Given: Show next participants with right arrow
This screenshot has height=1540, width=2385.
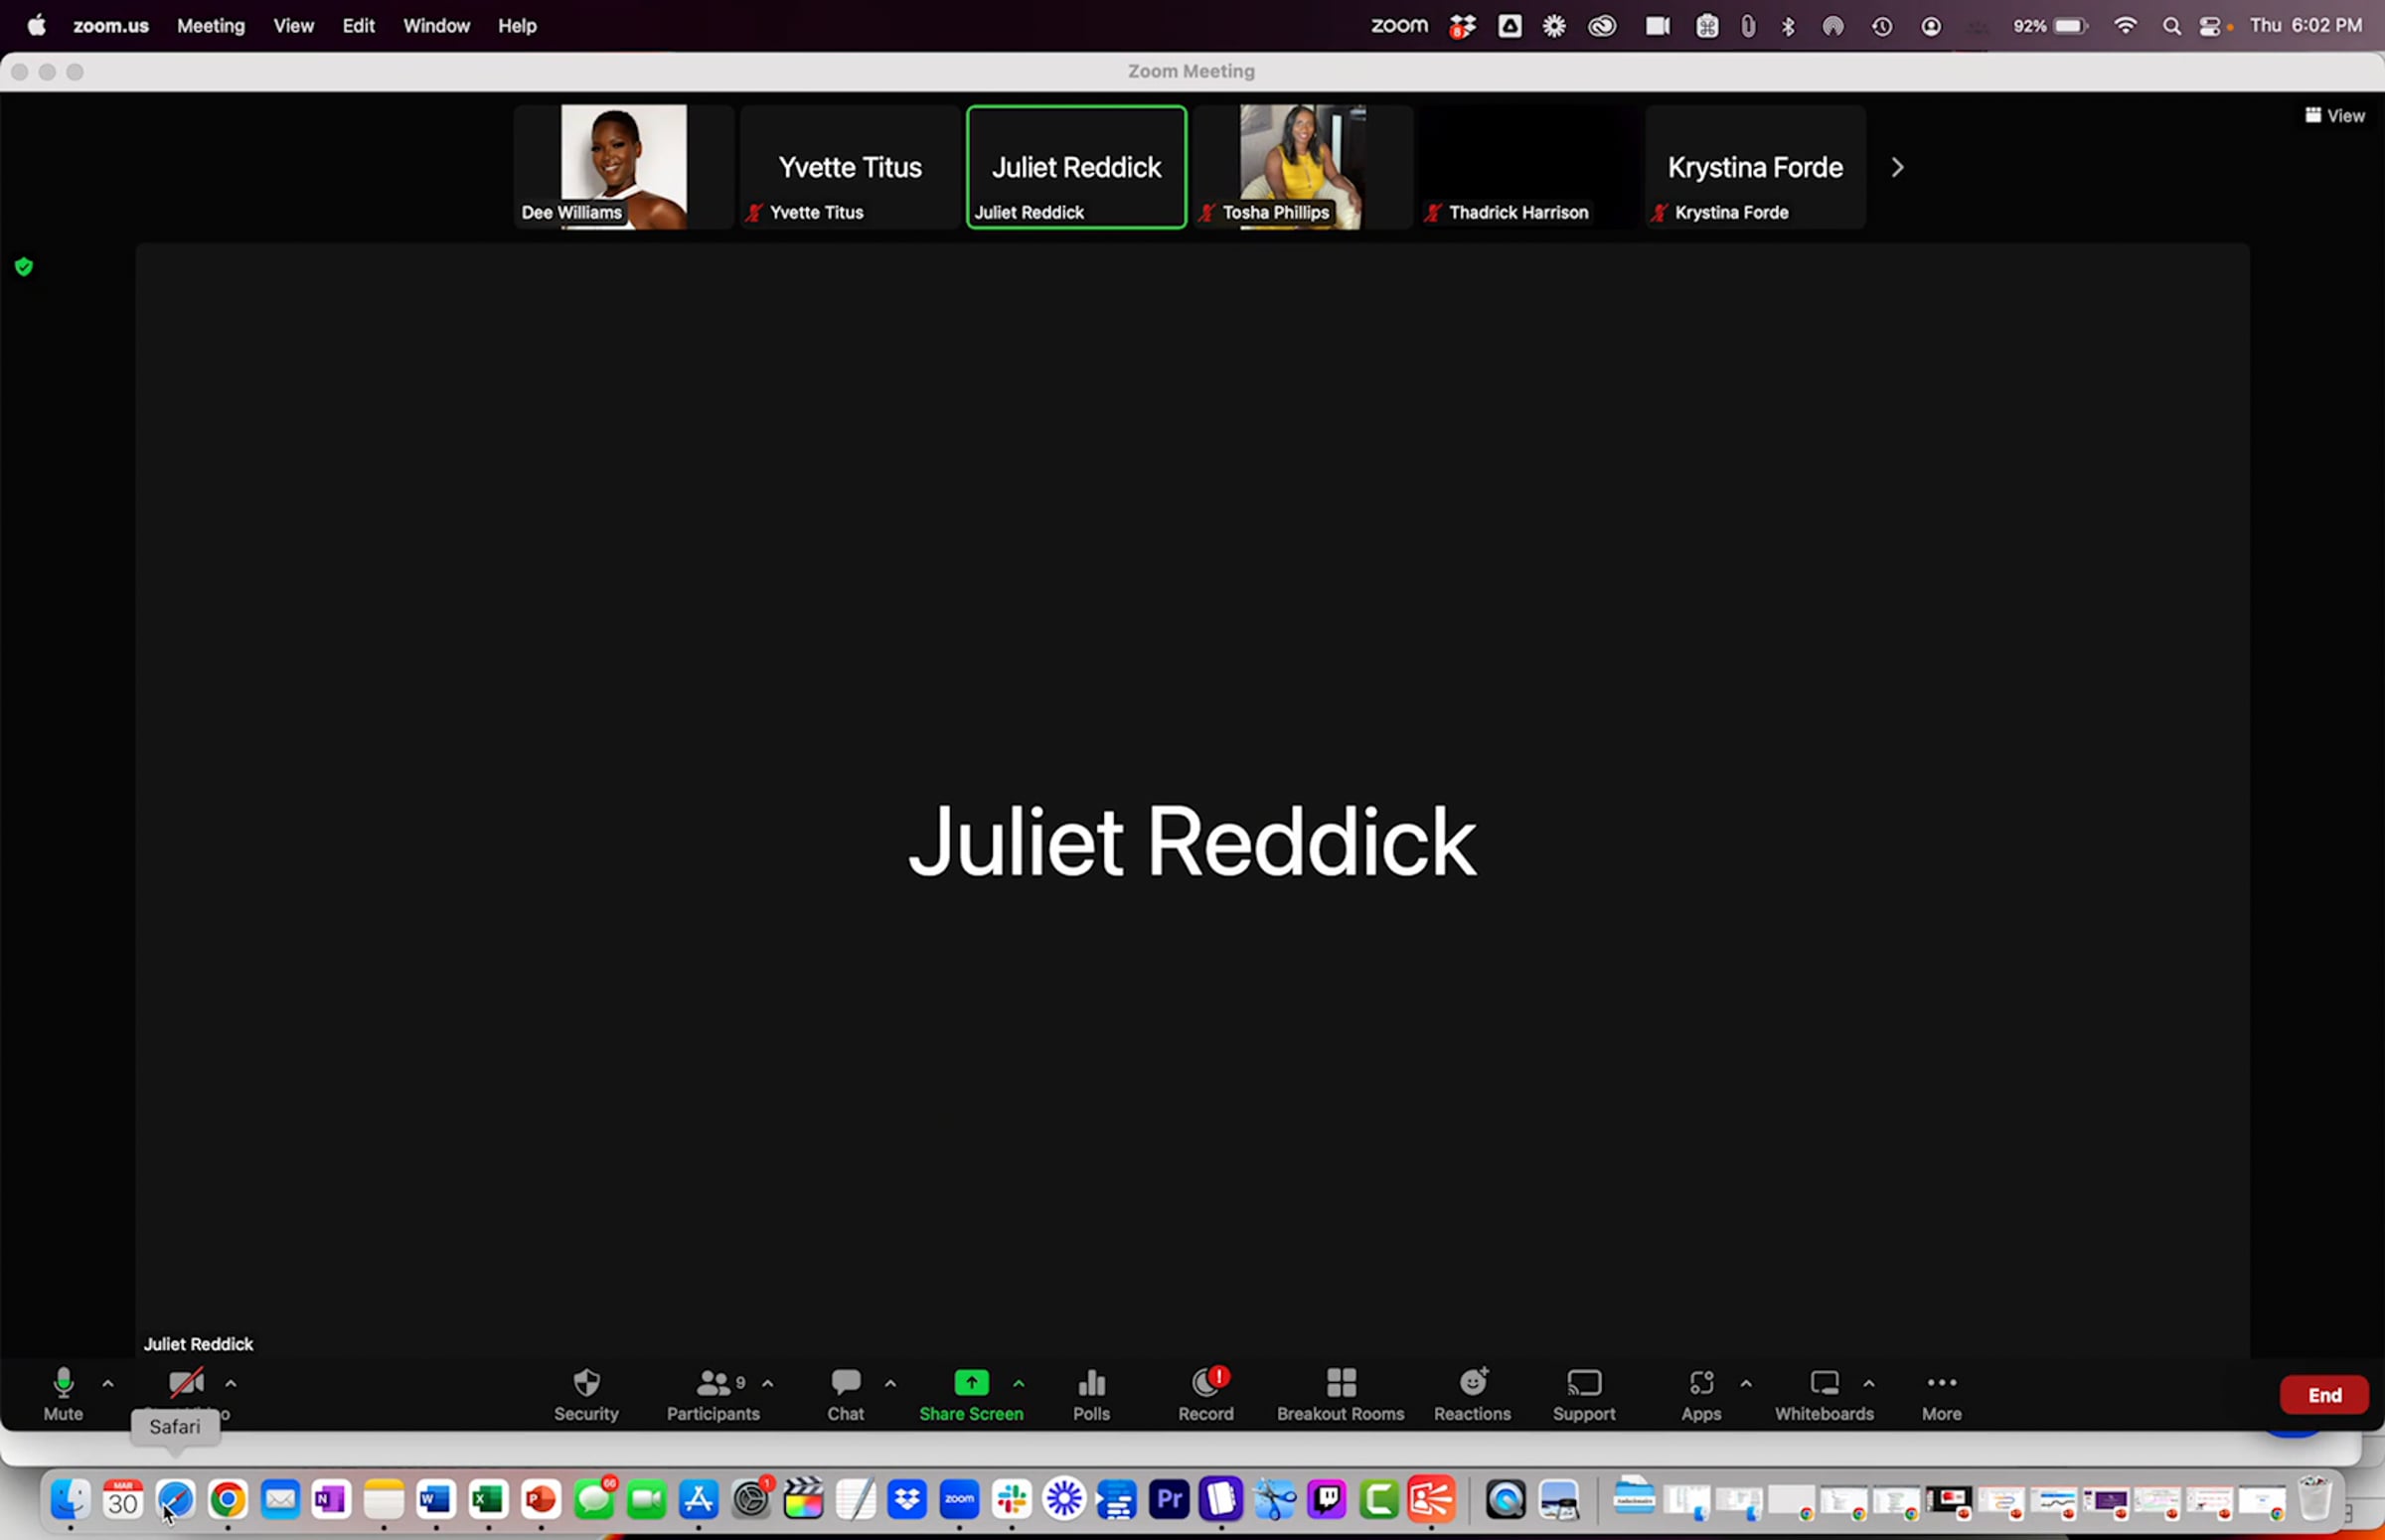Looking at the screenshot, I should click(x=1897, y=168).
